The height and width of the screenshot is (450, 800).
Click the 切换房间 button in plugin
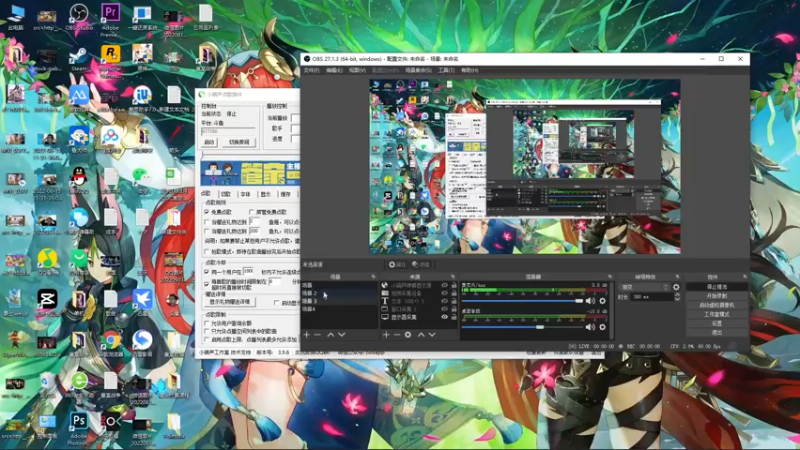click(239, 142)
